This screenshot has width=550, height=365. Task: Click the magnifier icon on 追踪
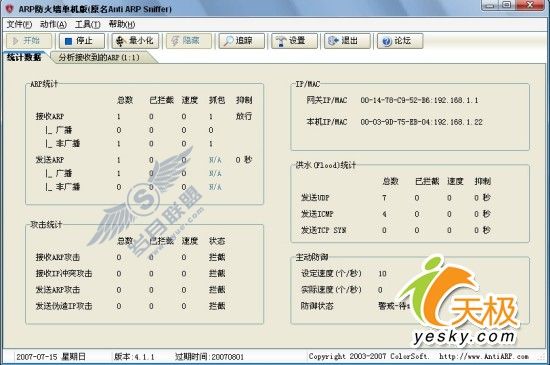click(228, 41)
